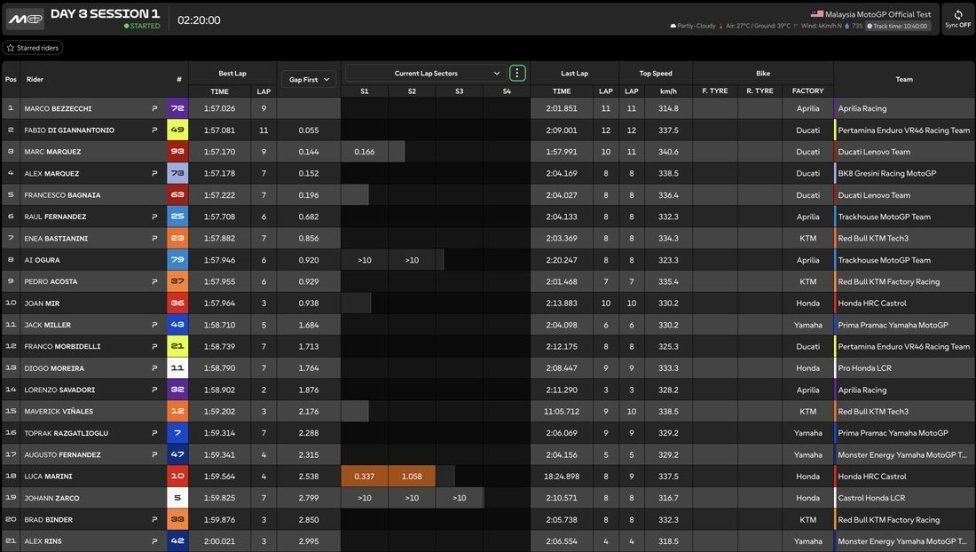Click the 02:20:00 session timer
The width and height of the screenshot is (976, 552).
coord(199,20)
